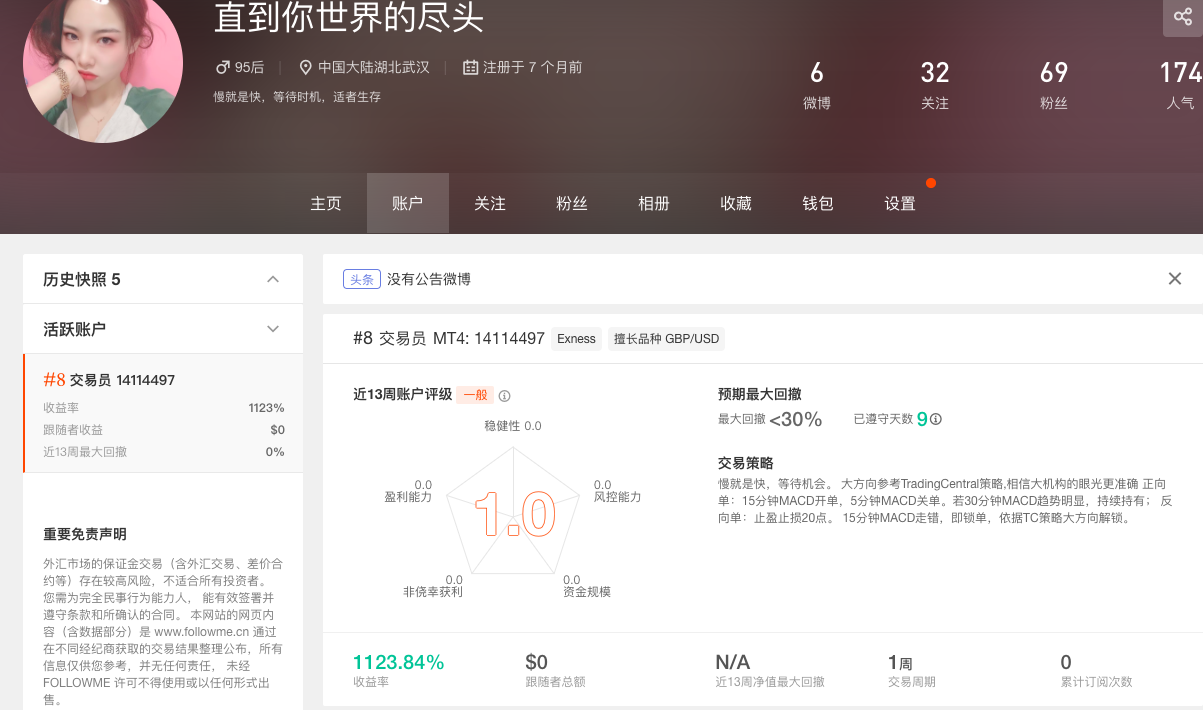Click the Exness broker tag
Screen dimensions: 1203x710
(x=576, y=339)
